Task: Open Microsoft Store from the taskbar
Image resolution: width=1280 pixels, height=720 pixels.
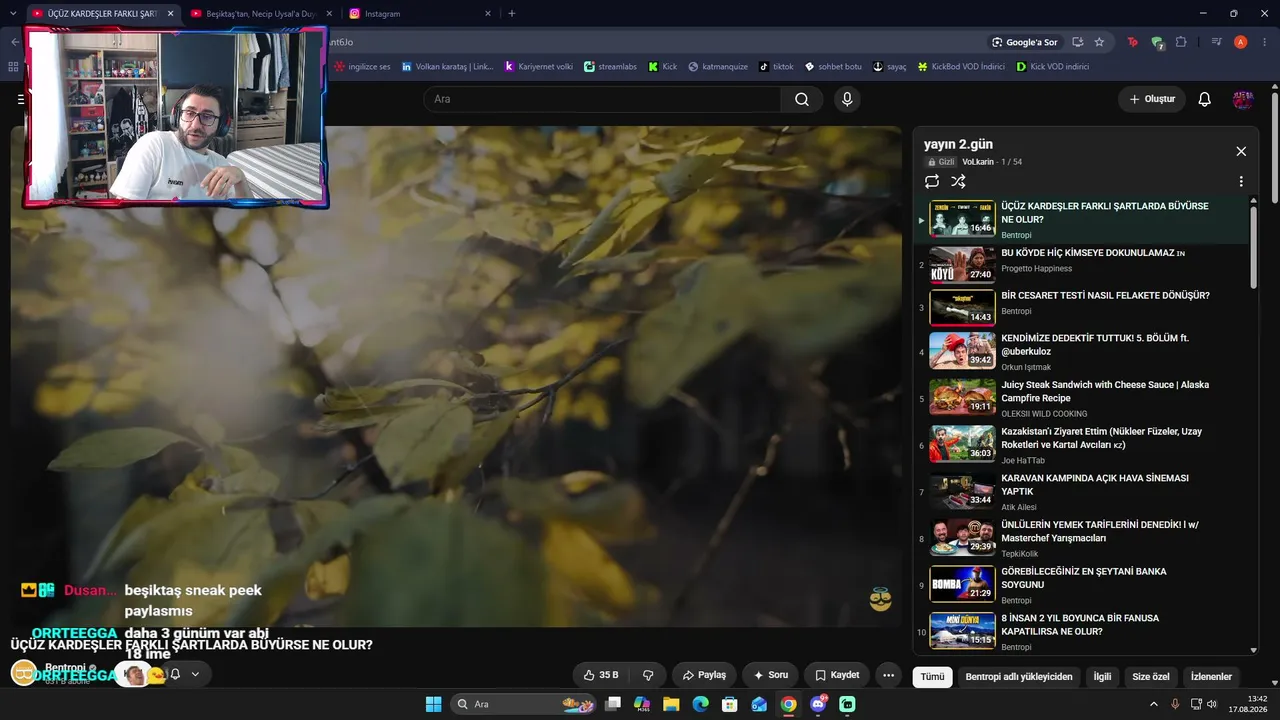Action: [x=730, y=704]
